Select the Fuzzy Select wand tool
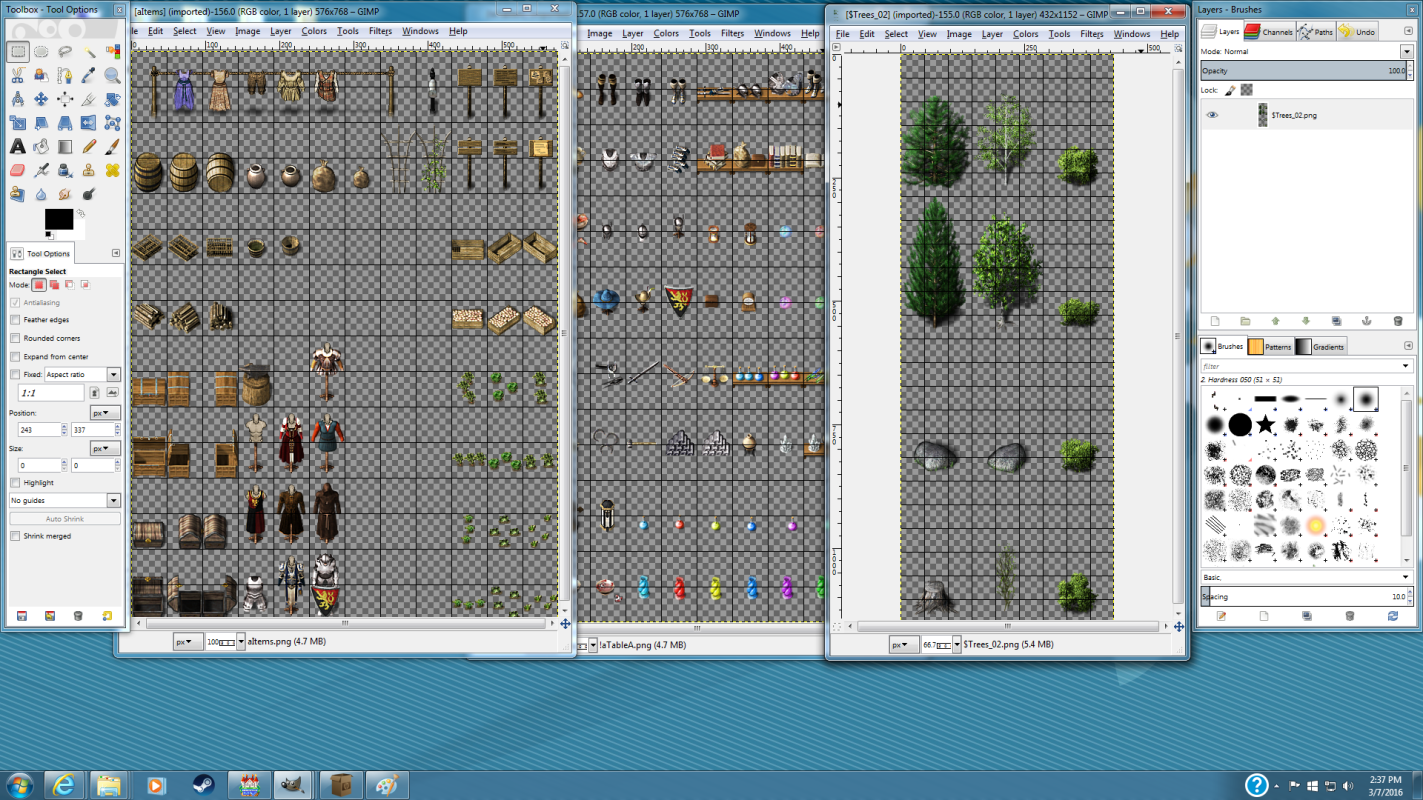Viewport: 1423px width, 800px height. 89,51
